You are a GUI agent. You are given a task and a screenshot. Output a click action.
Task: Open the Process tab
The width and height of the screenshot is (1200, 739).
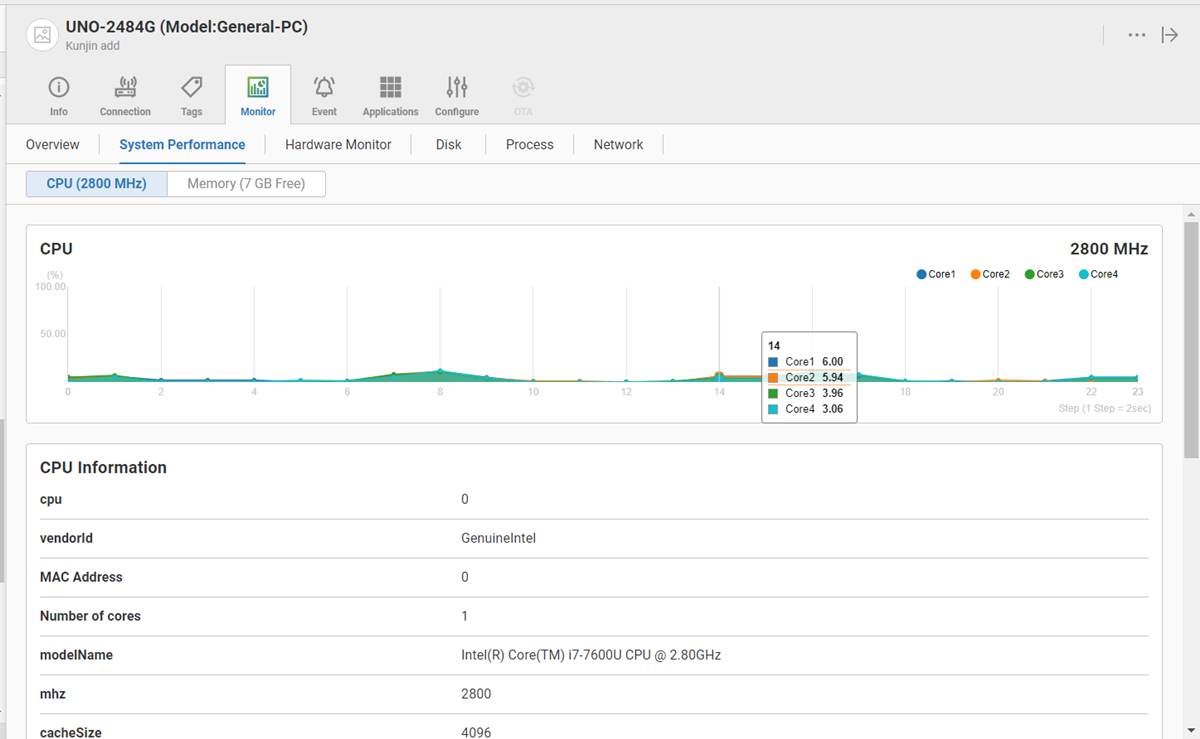point(529,145)
